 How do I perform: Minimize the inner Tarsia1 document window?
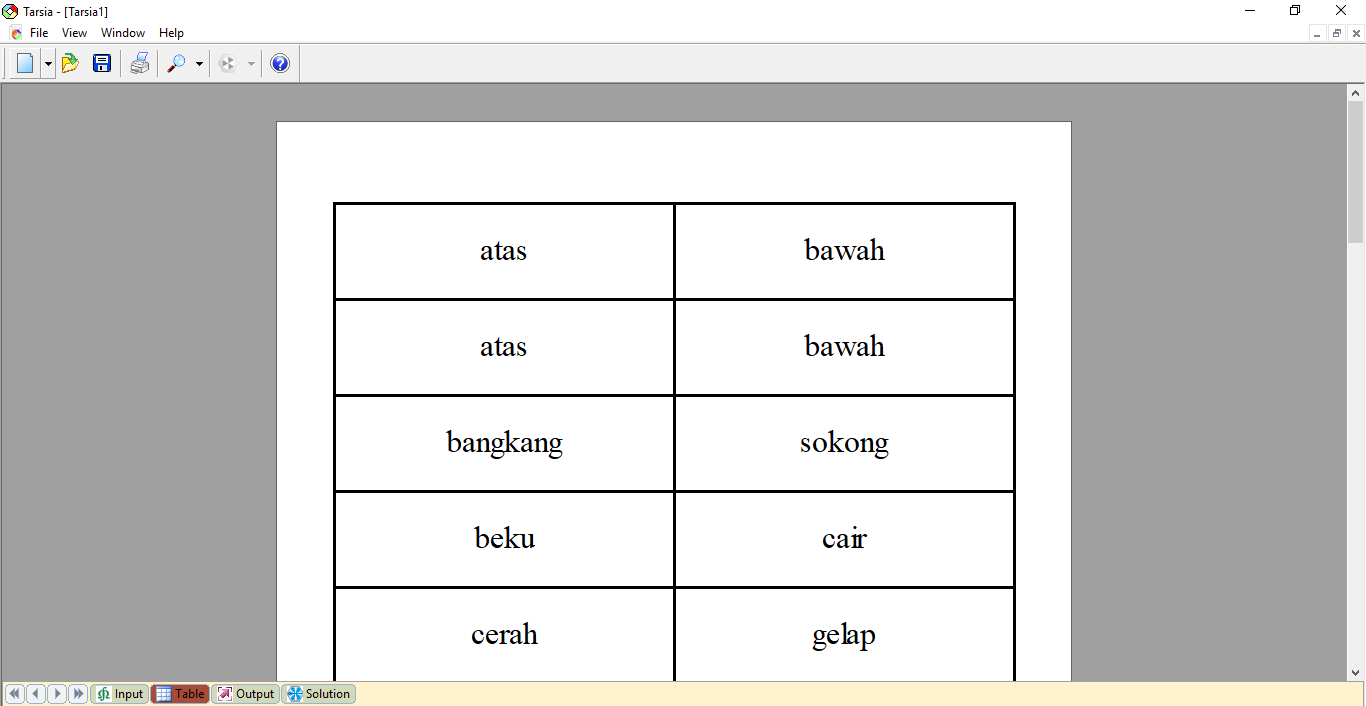click(1317, 33)
